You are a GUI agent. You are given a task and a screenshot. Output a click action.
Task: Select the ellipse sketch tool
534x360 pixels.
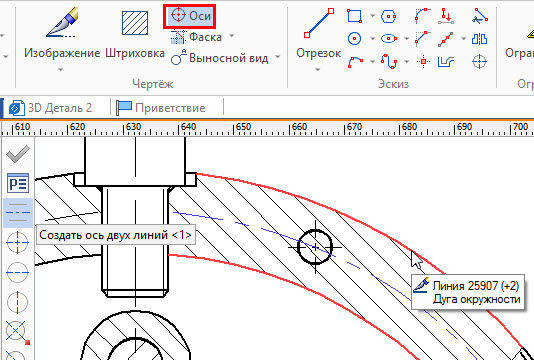click(x=389, y=38)
